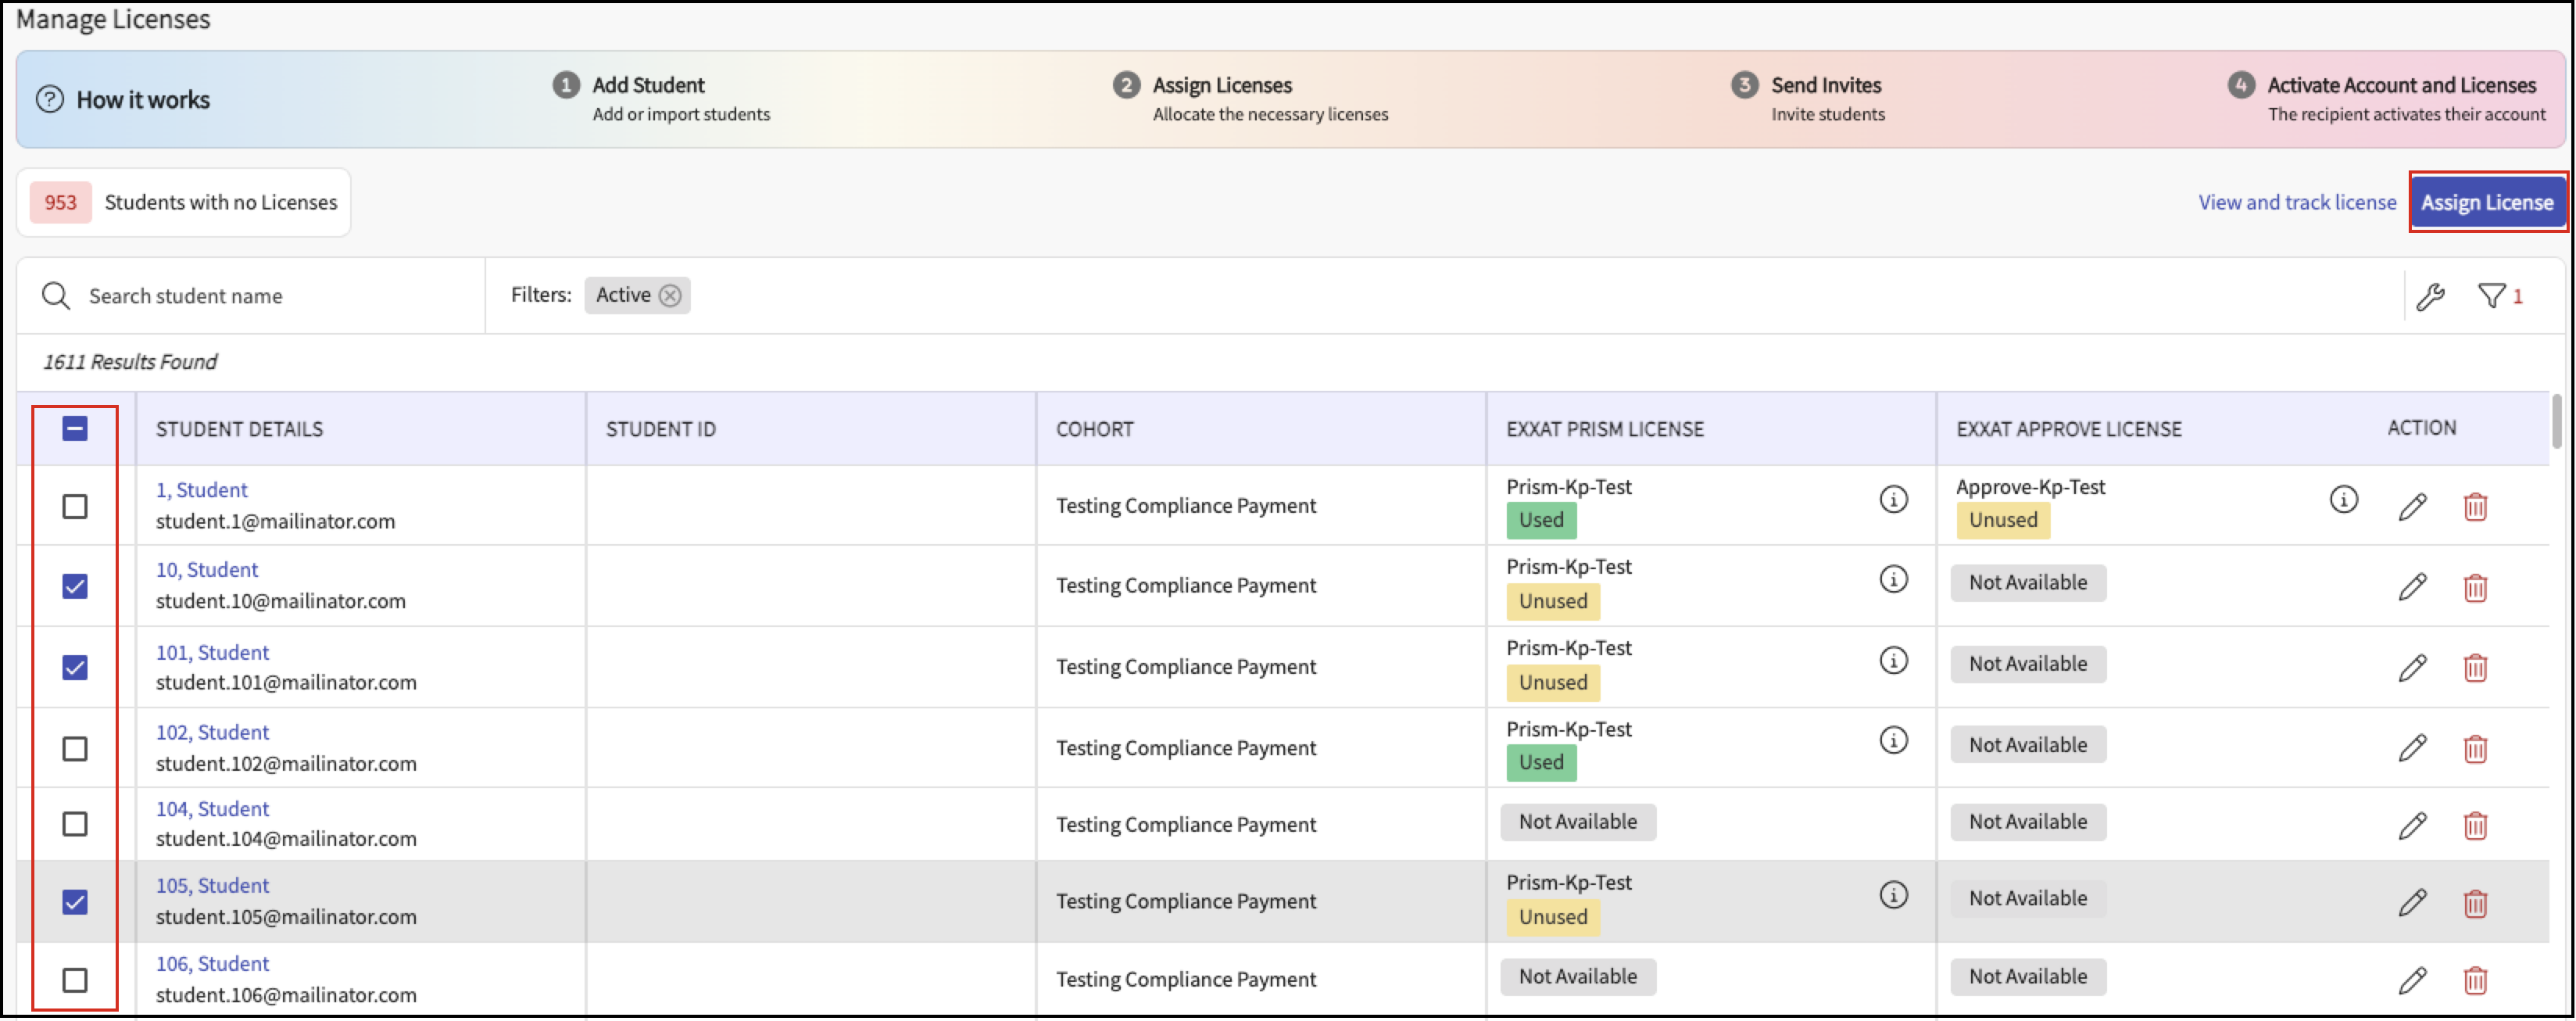Open the filter funnel icon
The height and width of the screenshot is (1021, 2576).
click(2491, 296)
